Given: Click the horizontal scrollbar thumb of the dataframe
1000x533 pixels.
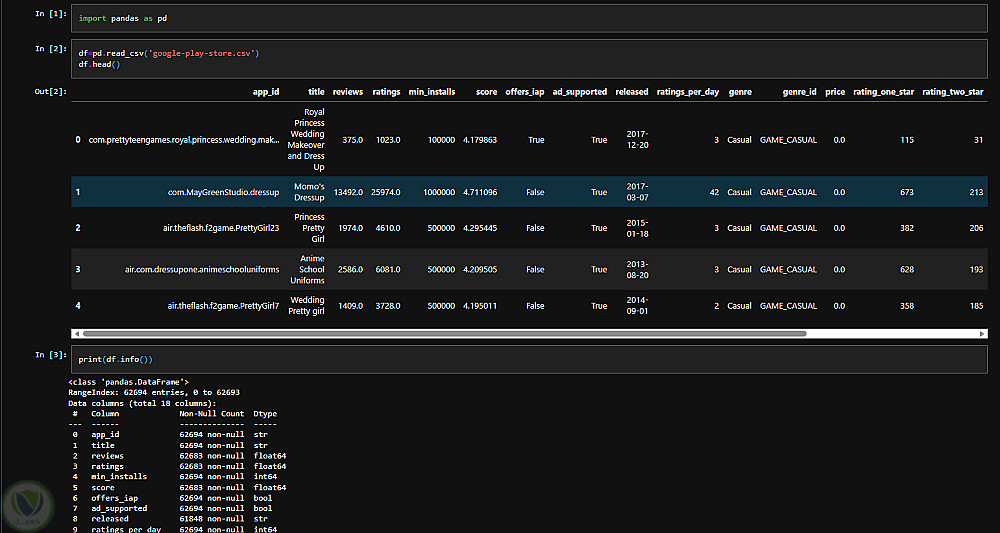Looking at the screenshot, I should pos(445,333).
